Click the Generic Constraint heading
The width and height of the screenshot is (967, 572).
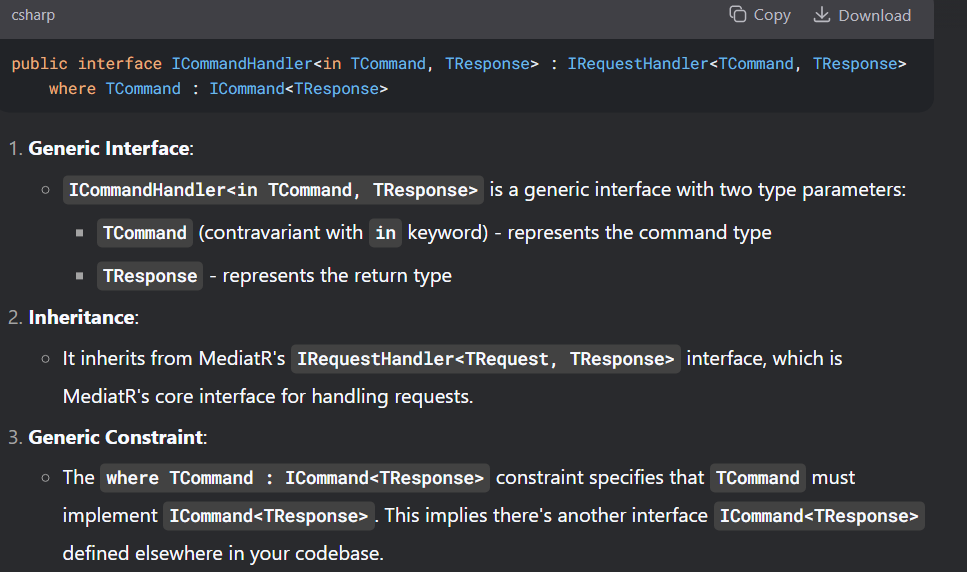click(116, 437)
